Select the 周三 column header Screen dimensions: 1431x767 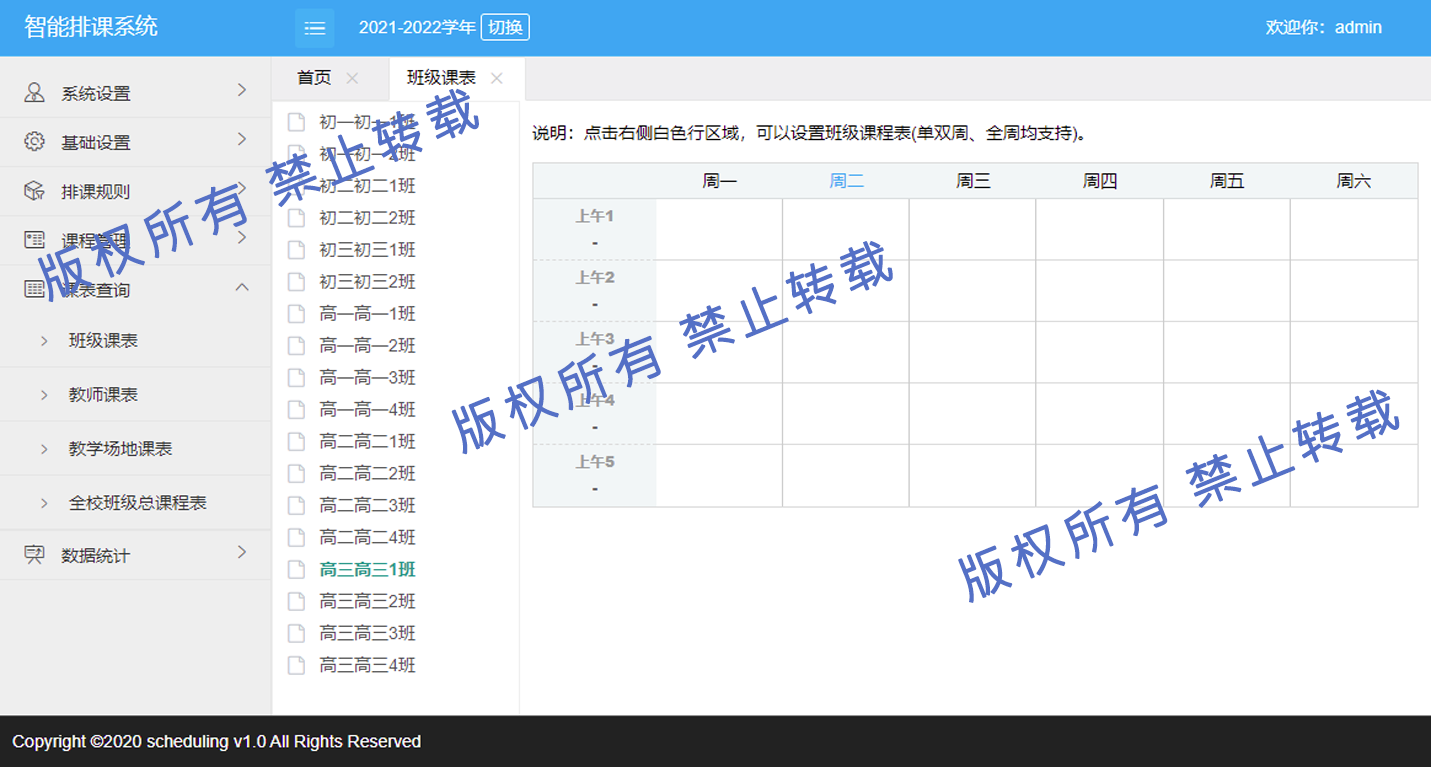coord(973,181)
